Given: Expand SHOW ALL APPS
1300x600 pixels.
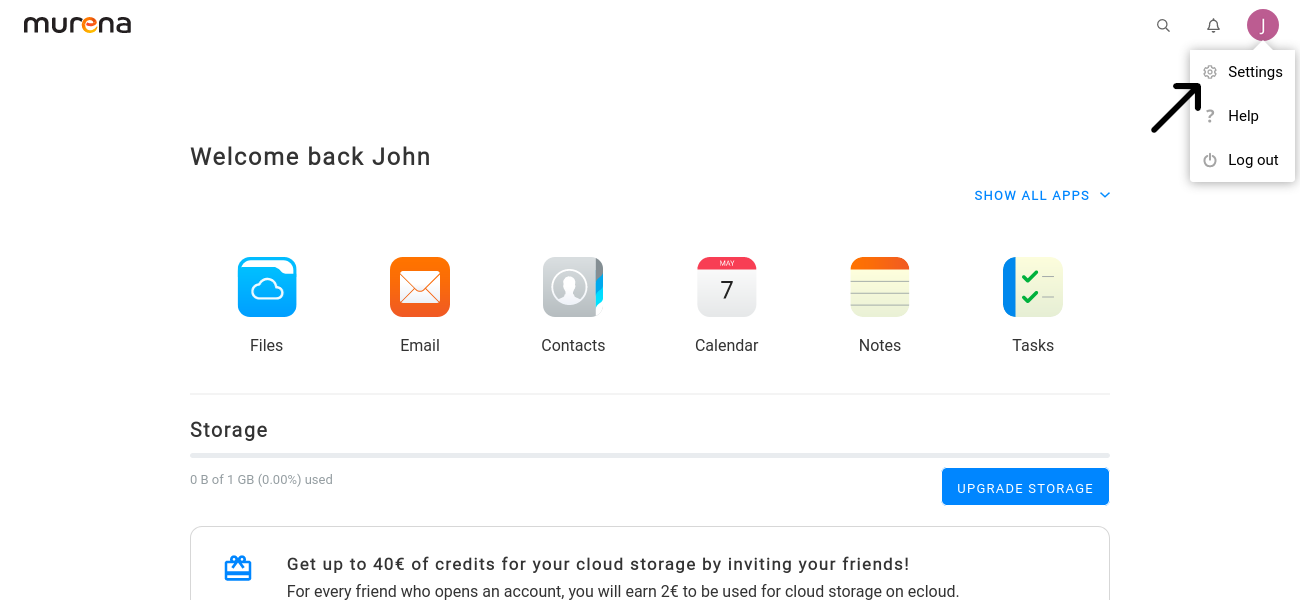Looking at the screenshot, I should coord(1042,195).
